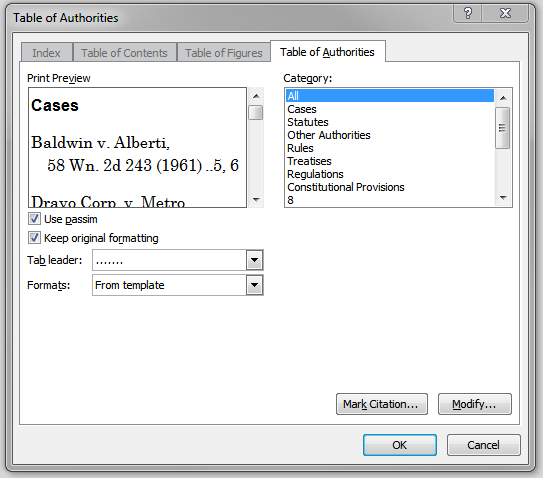The height and width of the screenshot is (478, 543).
Task: Click the From template formats field
Action: (x=170, y=285)
